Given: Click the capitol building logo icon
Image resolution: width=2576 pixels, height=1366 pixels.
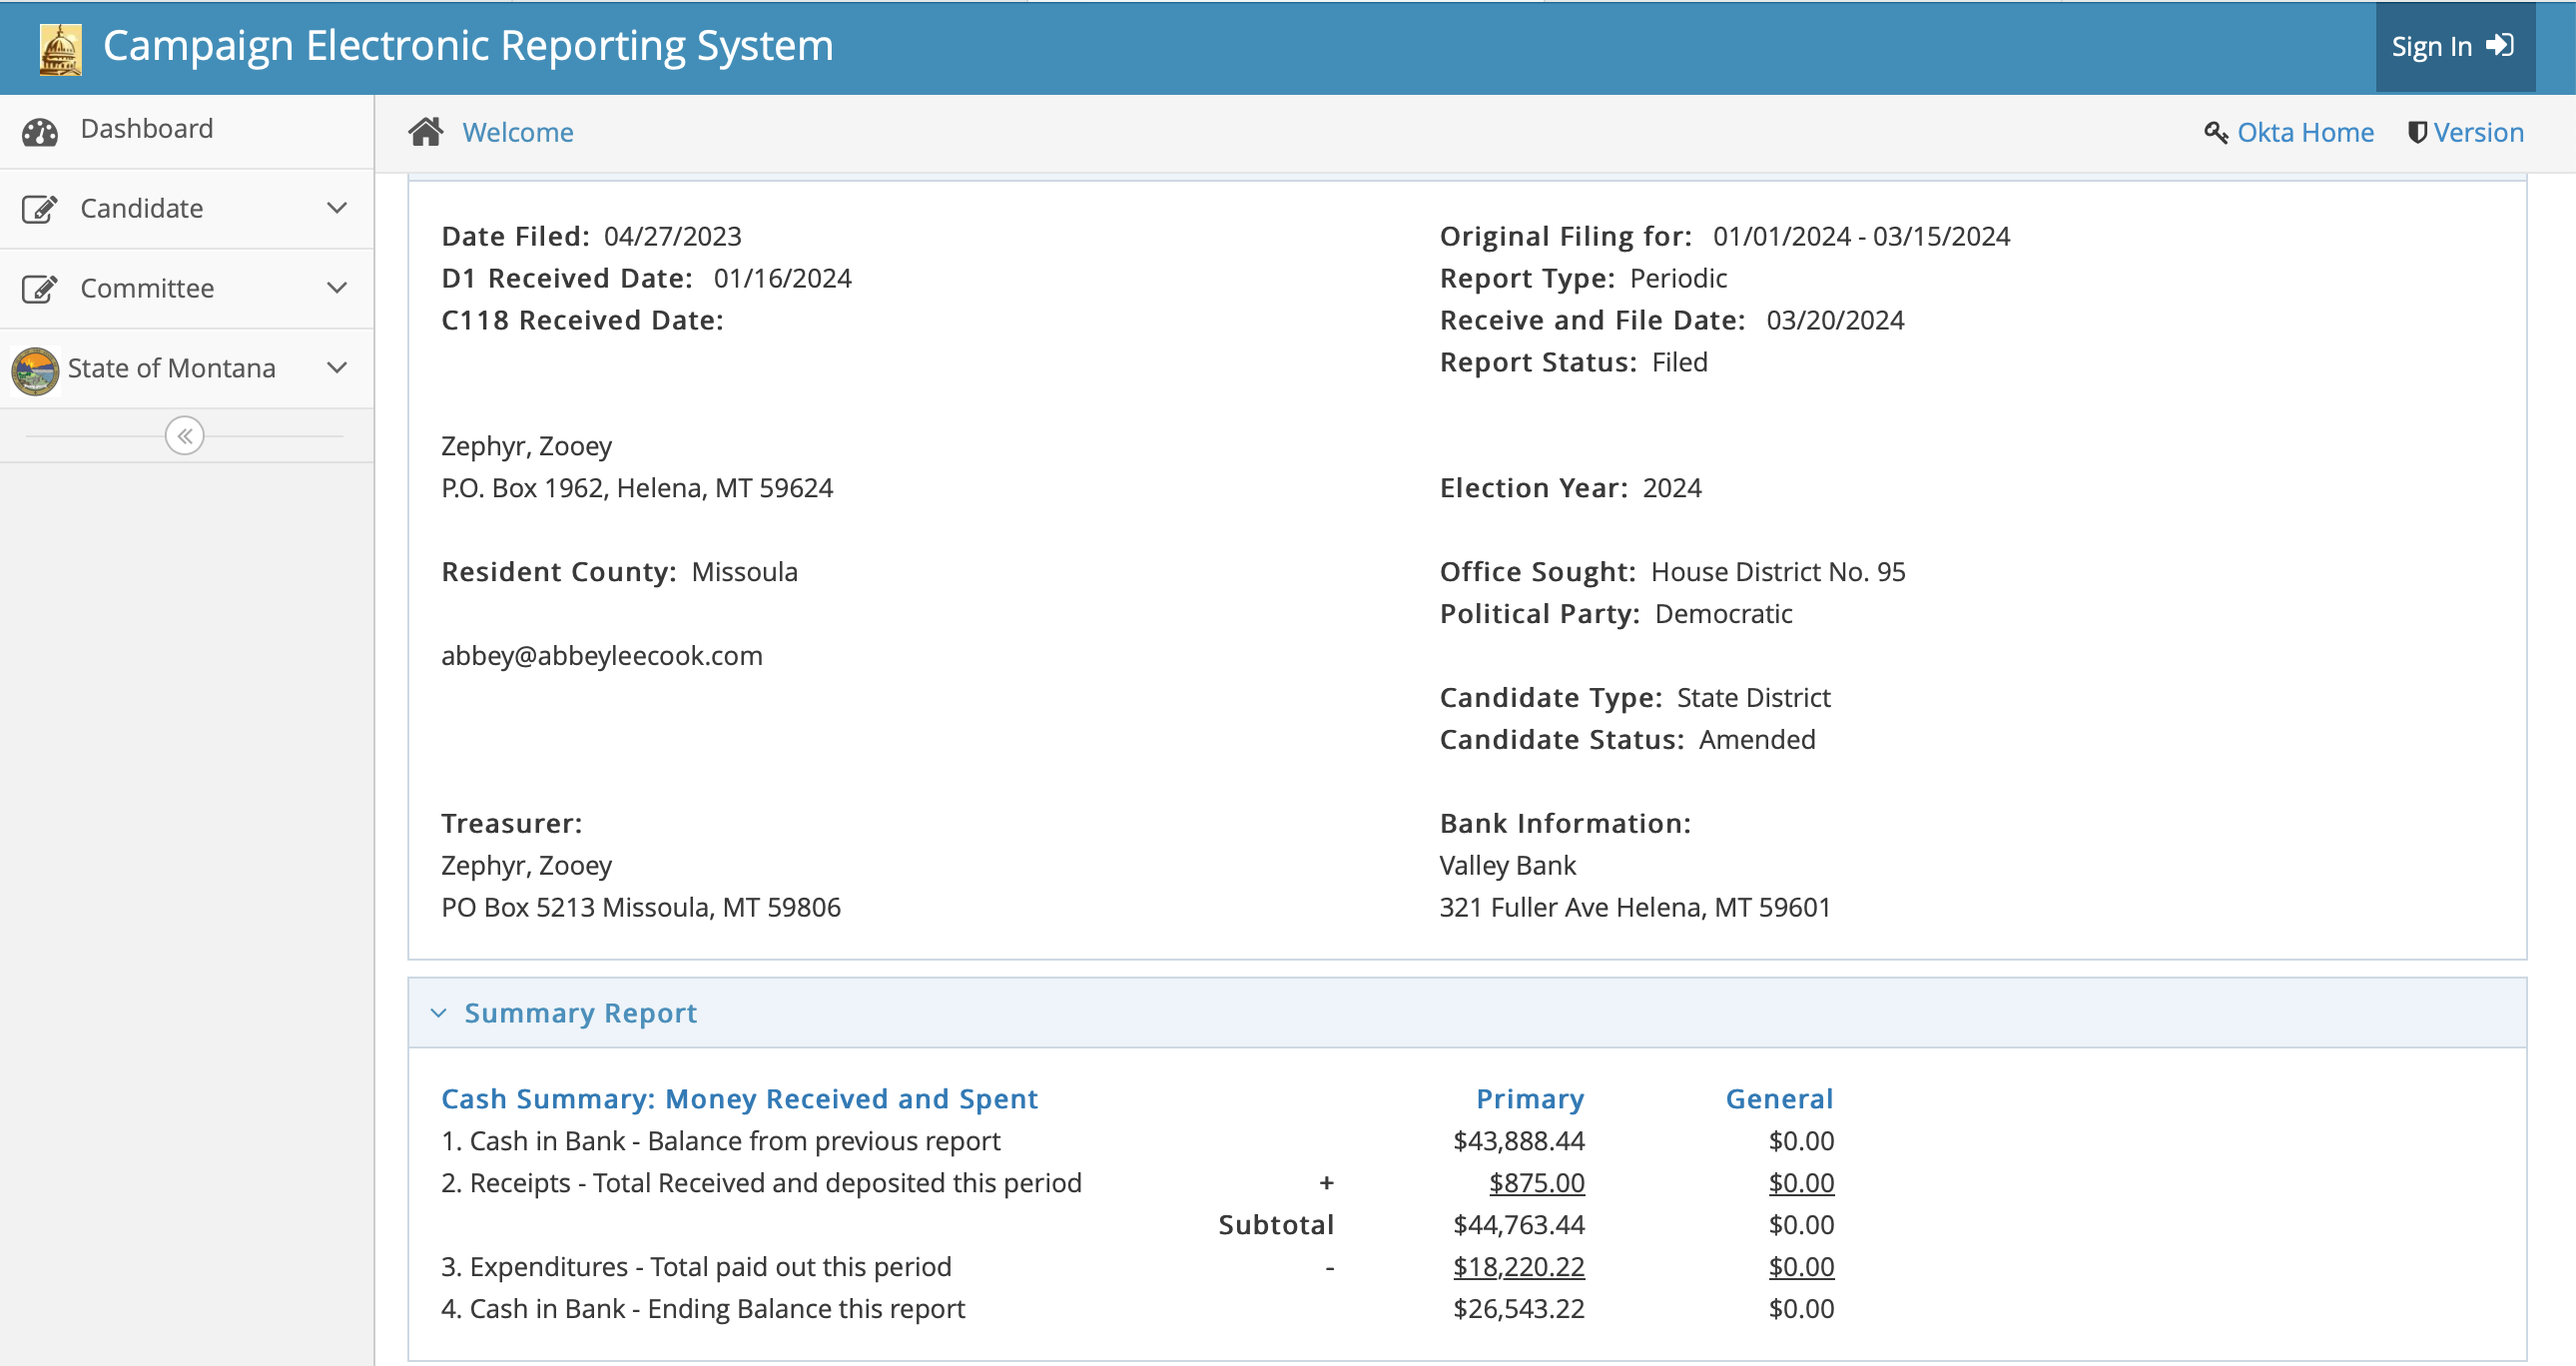Looking at the screenshot, I should click(x=60, y=48).
